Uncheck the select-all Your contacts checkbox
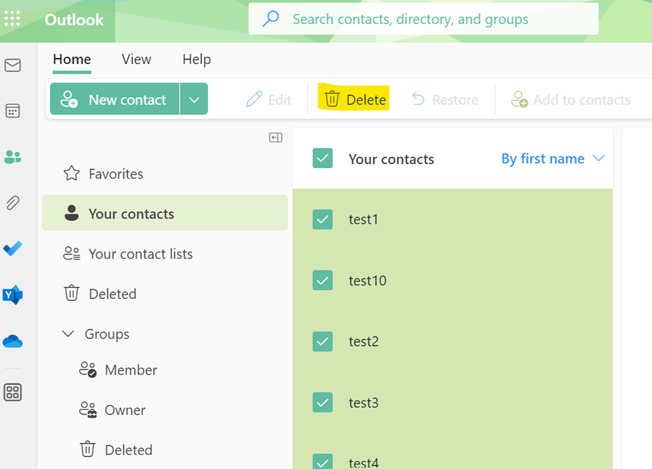652x469 pixels. tap(323, 158)
